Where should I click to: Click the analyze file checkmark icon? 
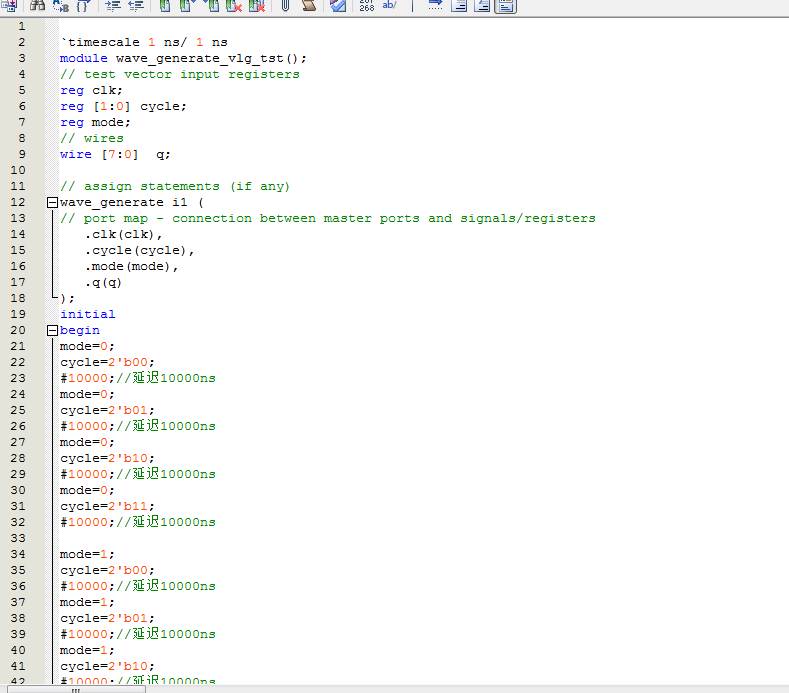point(338,6)
